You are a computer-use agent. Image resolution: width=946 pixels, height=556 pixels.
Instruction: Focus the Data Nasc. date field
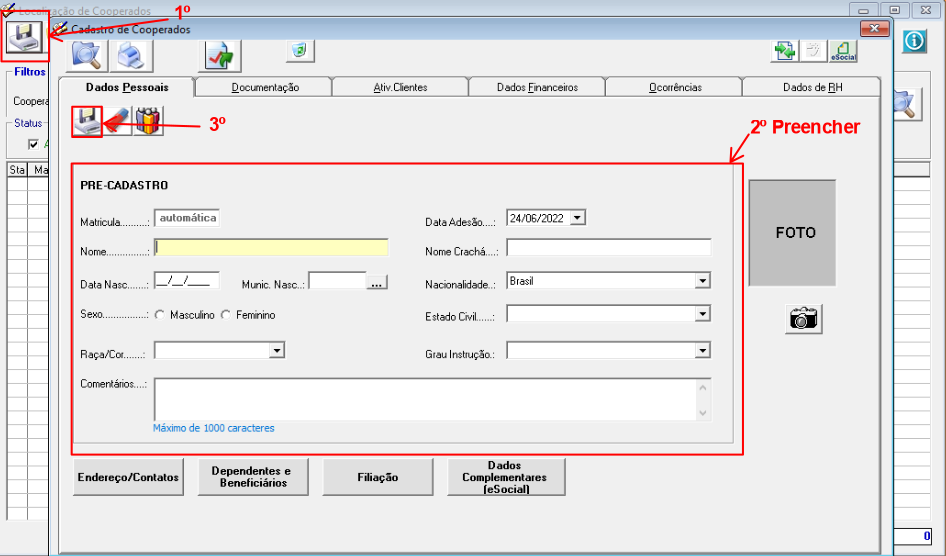(186, 280)
